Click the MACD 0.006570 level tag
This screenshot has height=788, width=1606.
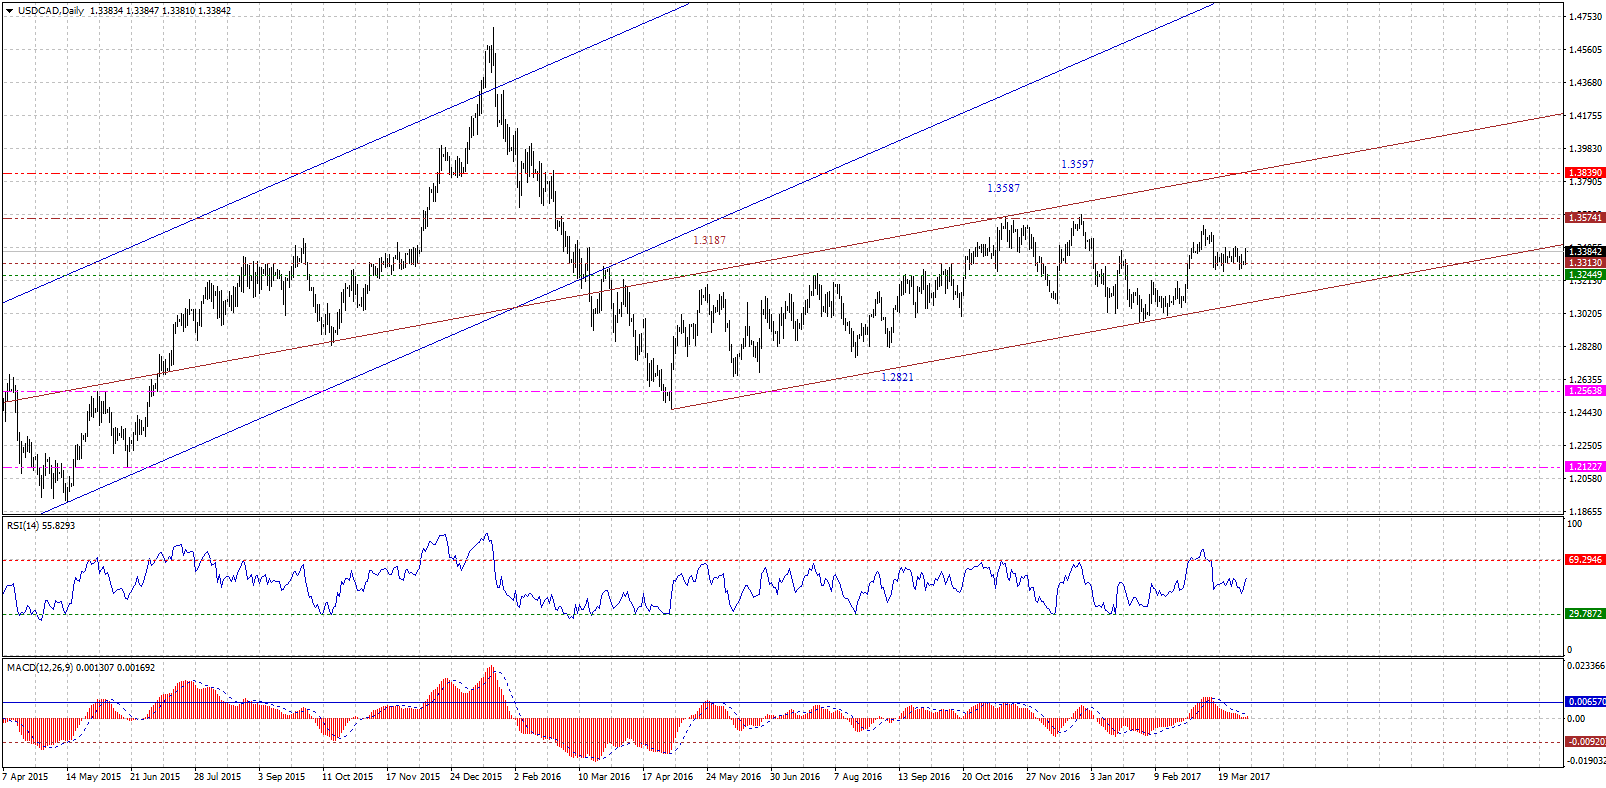pyautogui.click(x=1585, y=702)
